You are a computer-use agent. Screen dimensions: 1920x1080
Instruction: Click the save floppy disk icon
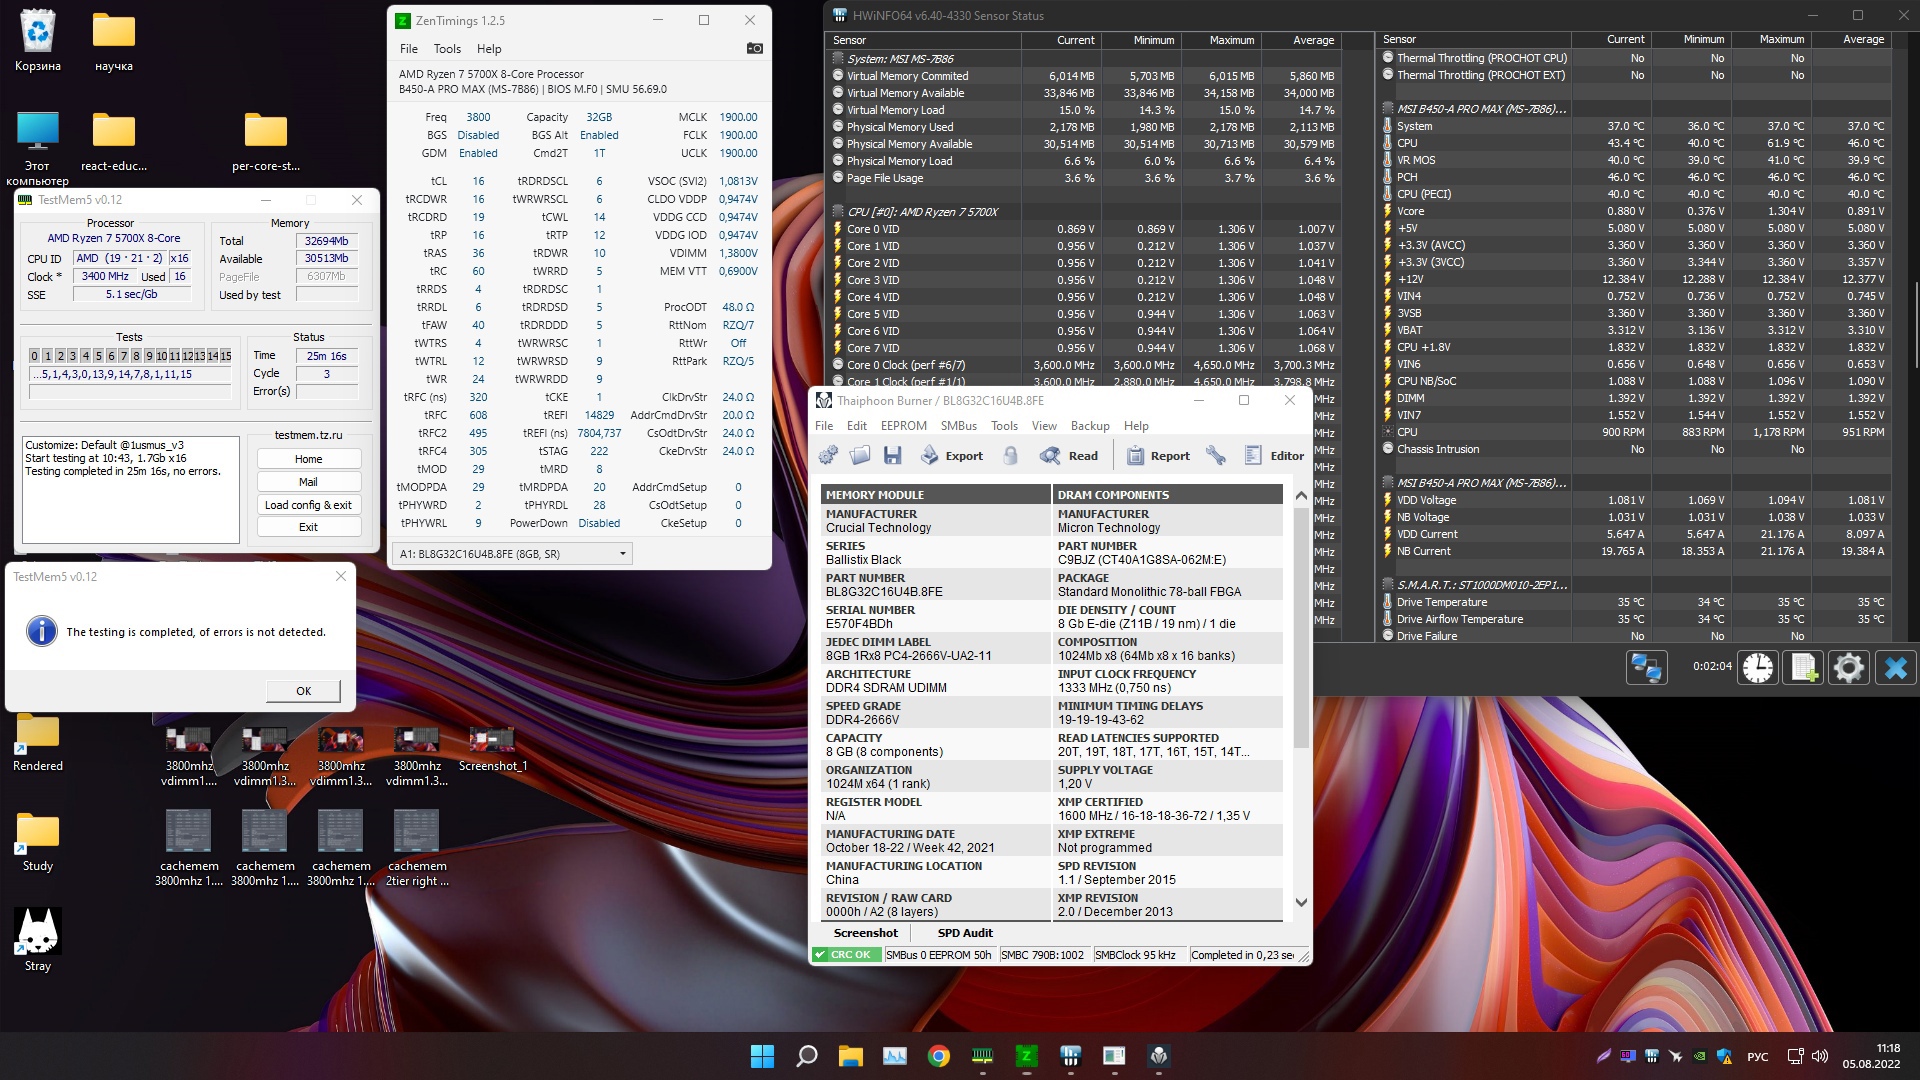coord(892,456)
